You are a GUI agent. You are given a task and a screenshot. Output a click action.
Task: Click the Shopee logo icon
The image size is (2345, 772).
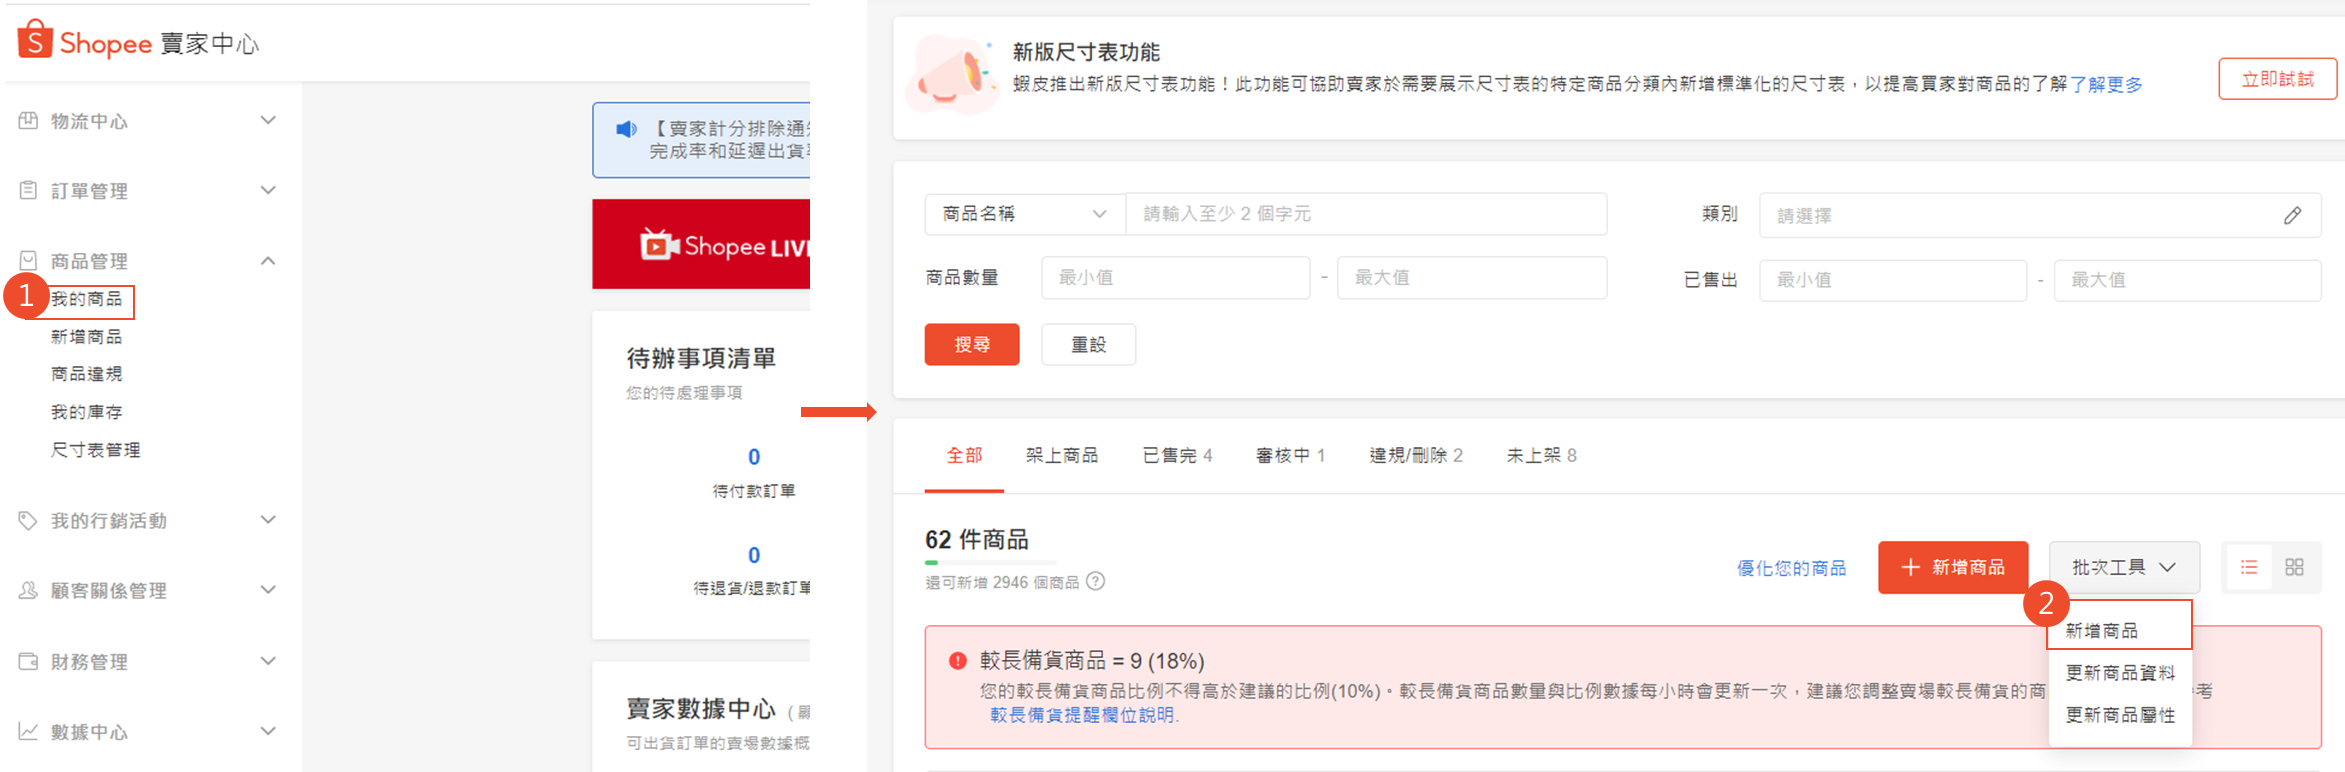pos(35,40)
